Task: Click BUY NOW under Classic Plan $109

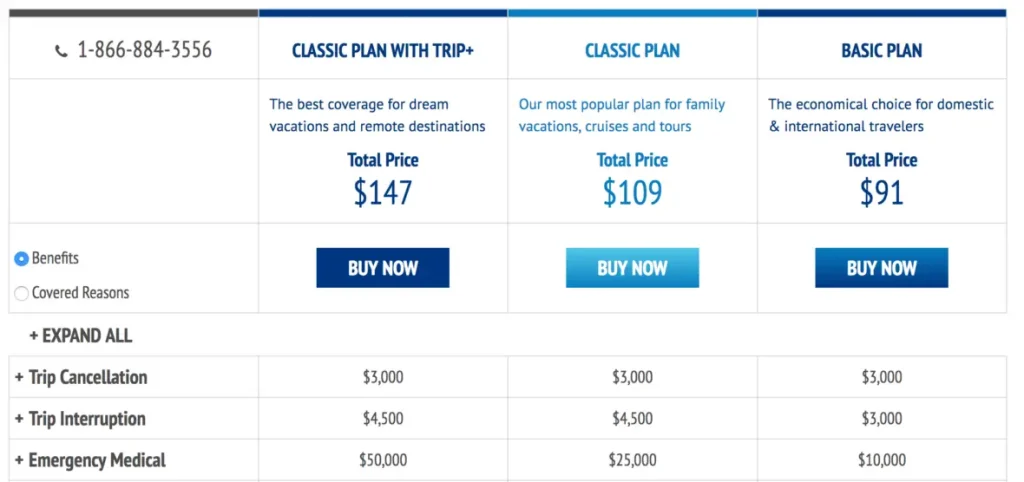Action: point(632,268)
